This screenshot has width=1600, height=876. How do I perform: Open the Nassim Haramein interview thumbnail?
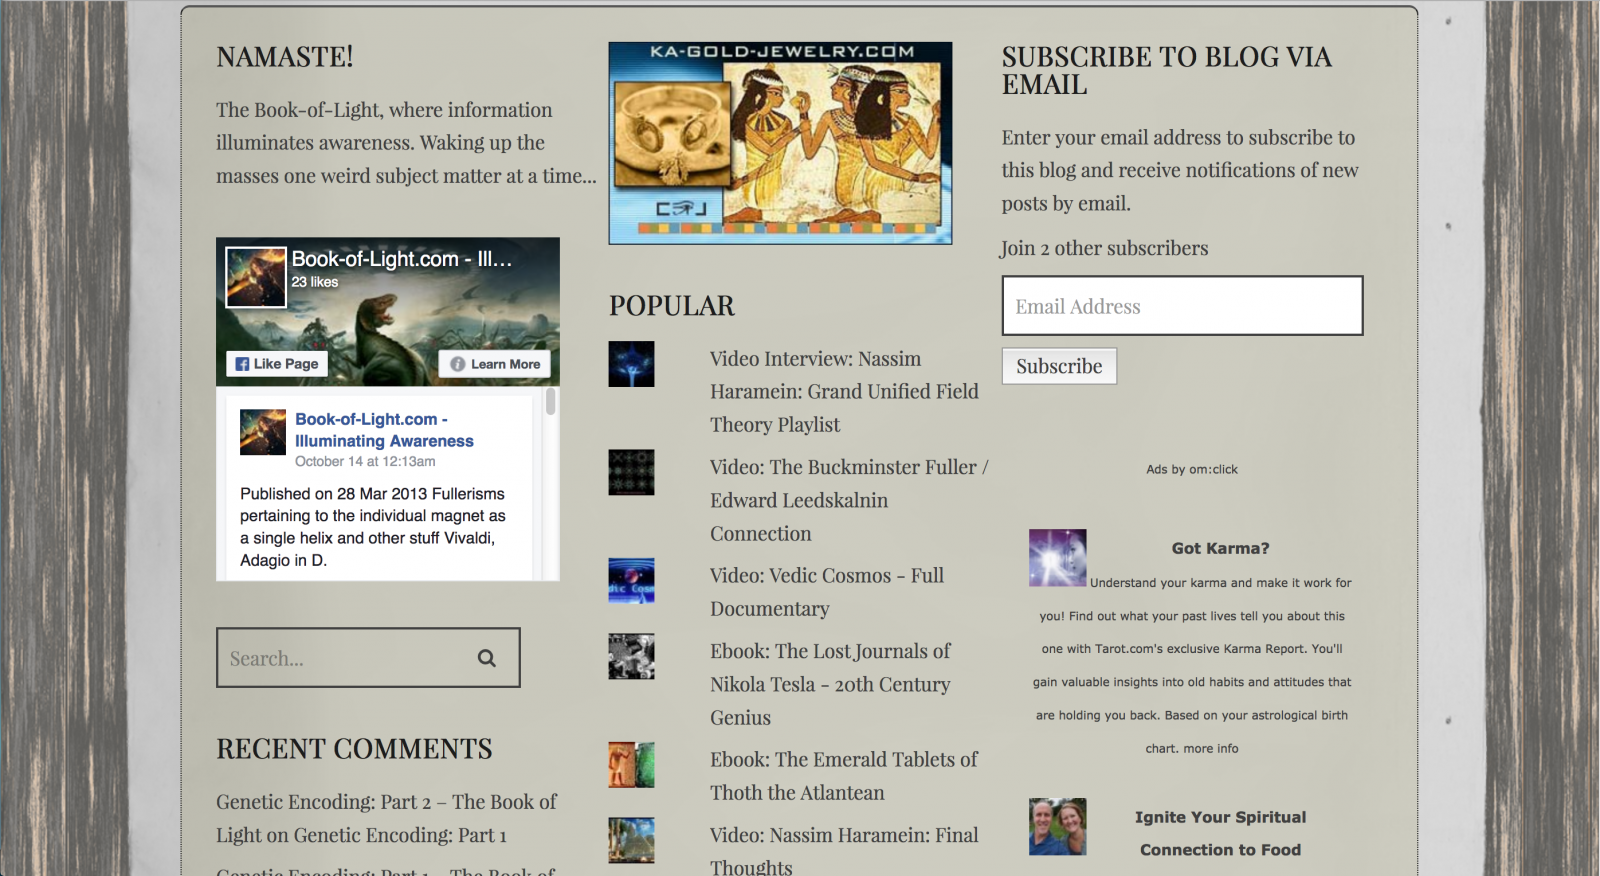tap(631, 364)
